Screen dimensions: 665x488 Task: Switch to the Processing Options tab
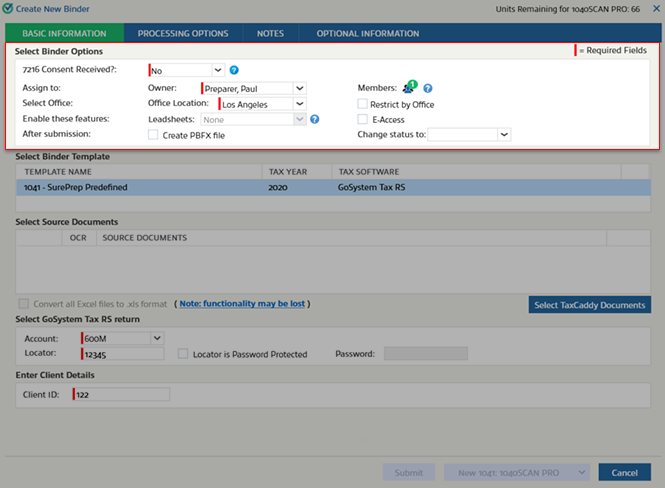pos(182,33)
